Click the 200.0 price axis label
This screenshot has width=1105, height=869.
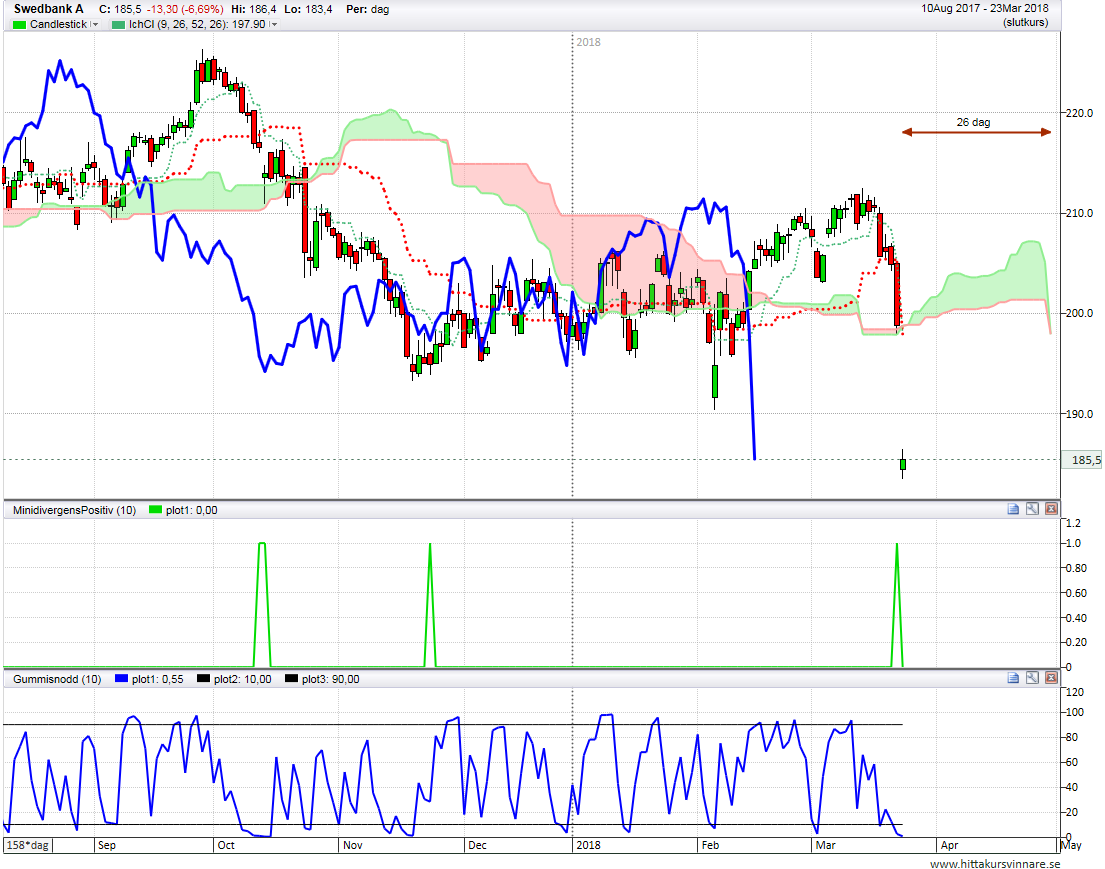tap(1080, 314)
